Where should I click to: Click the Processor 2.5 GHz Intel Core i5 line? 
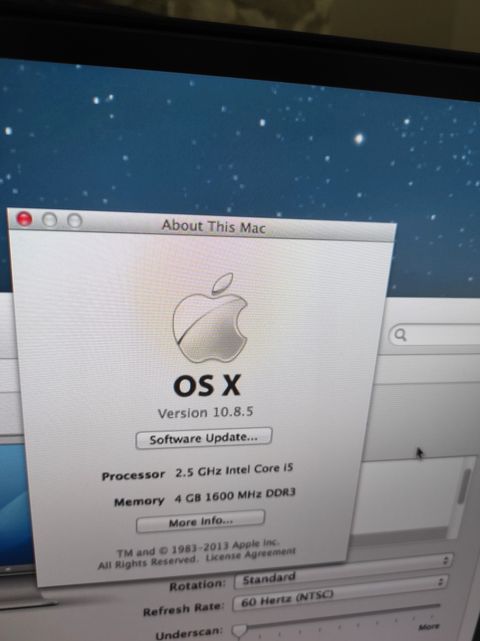pos(197,472)
